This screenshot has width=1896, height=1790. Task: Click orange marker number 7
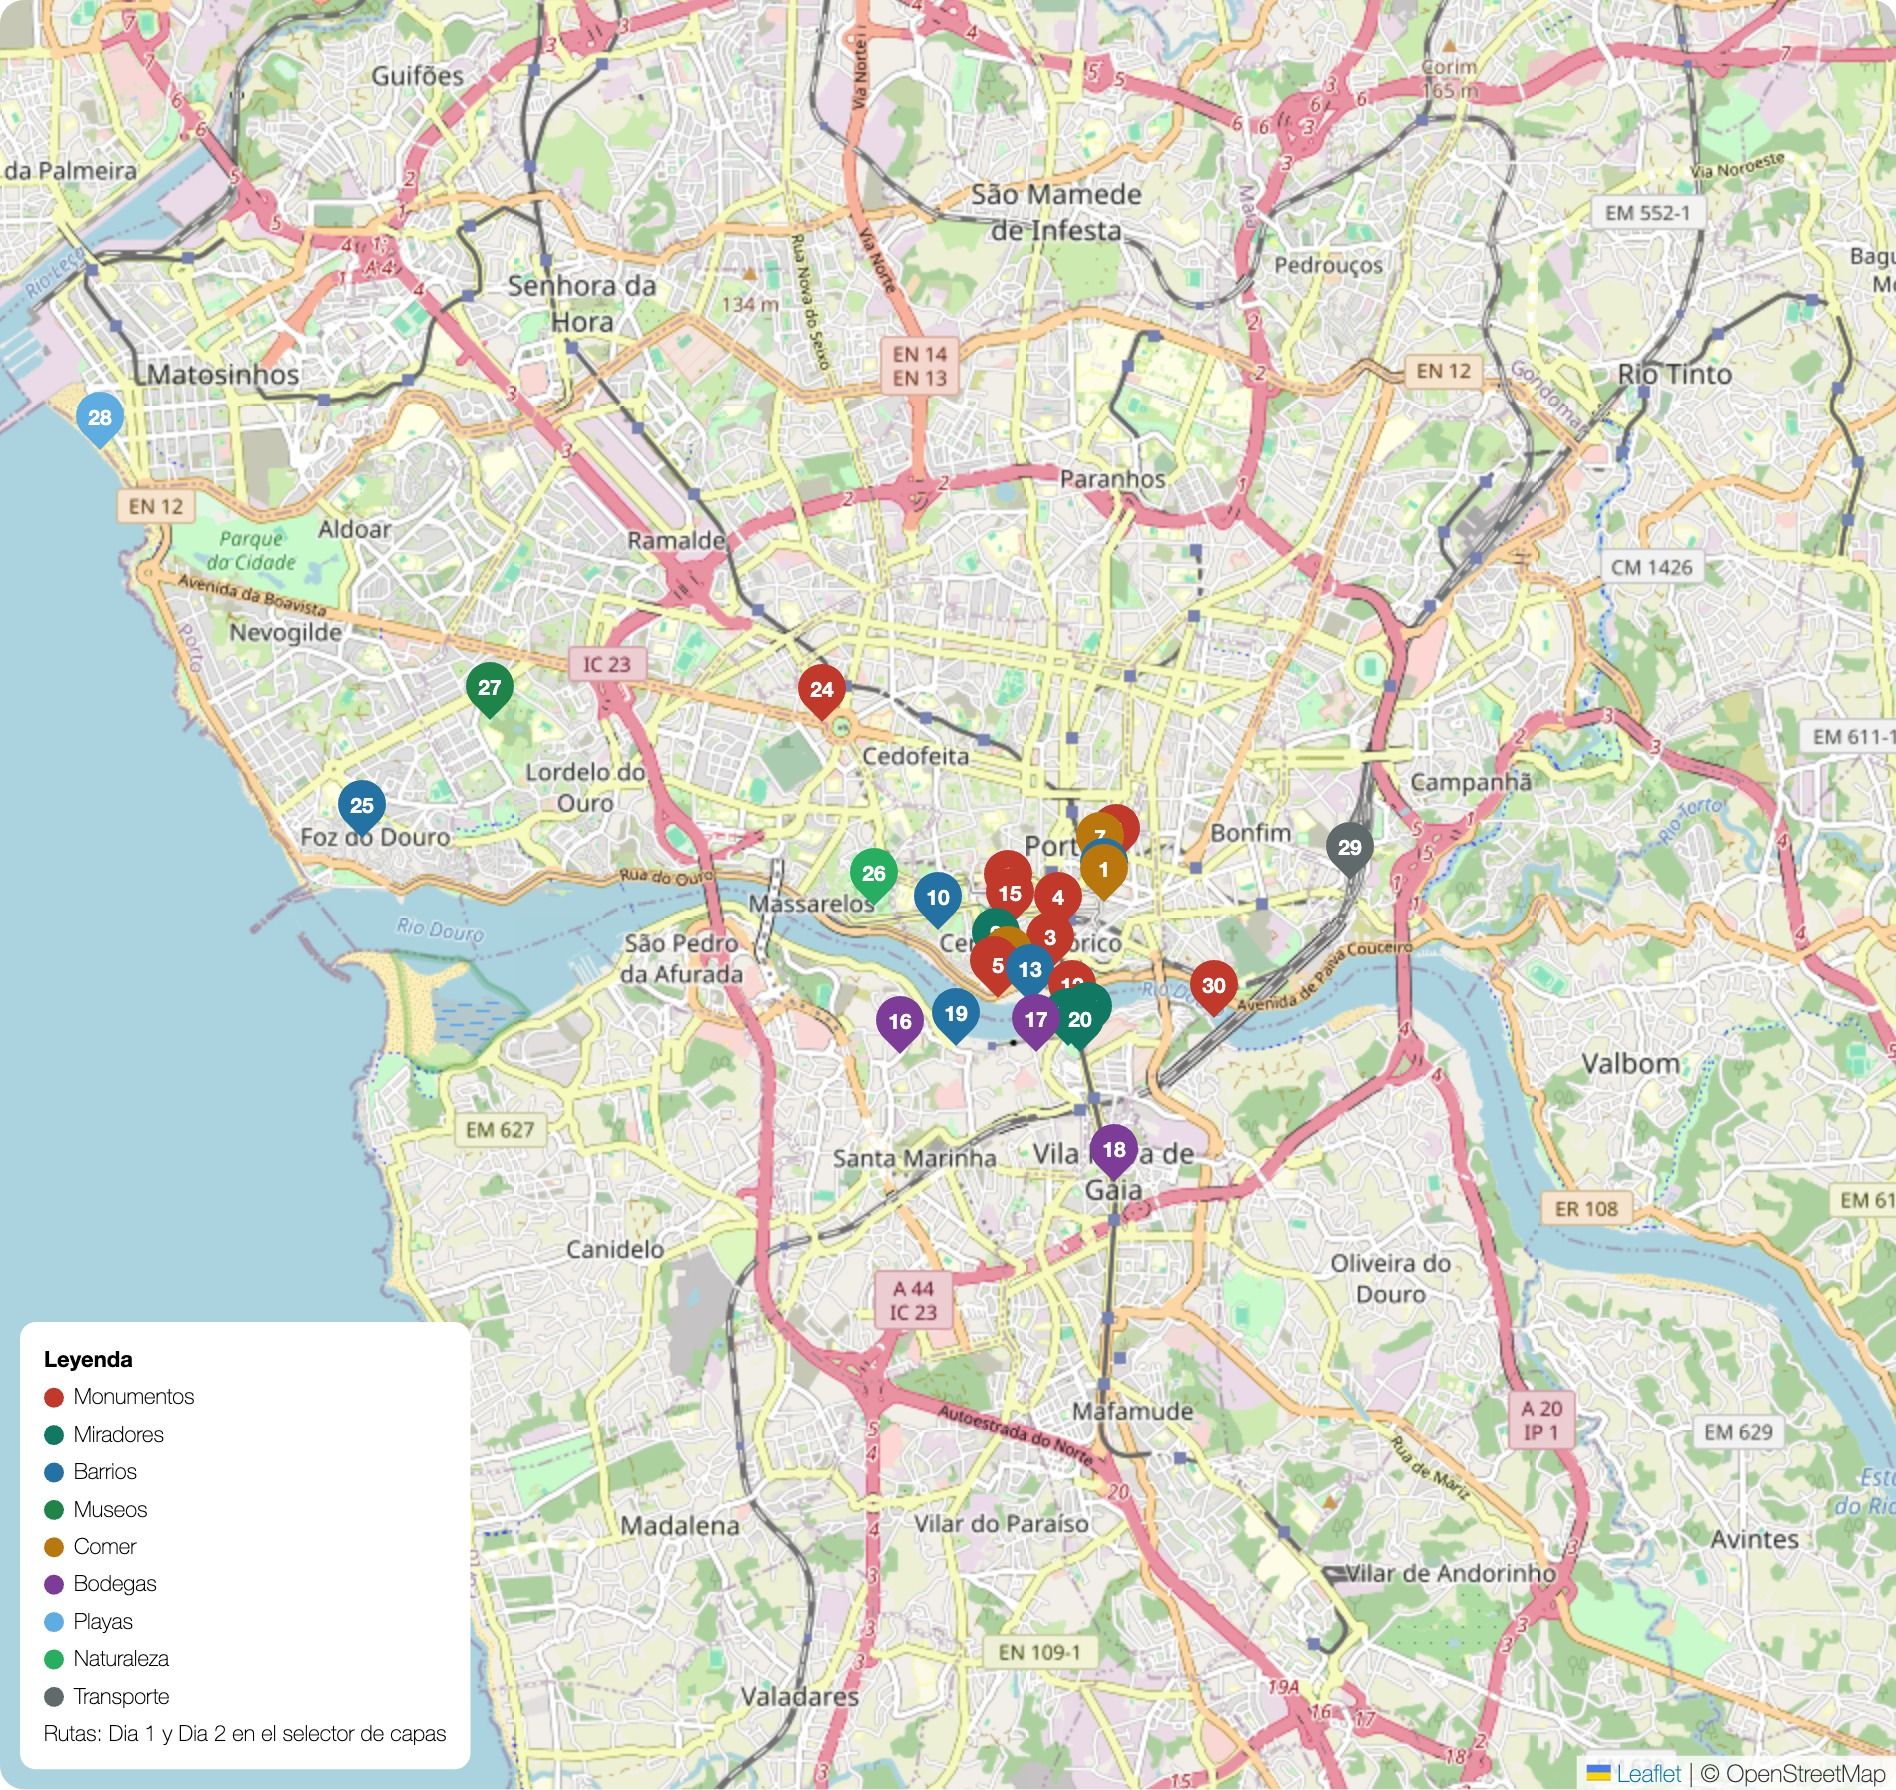coord(1098,828)
